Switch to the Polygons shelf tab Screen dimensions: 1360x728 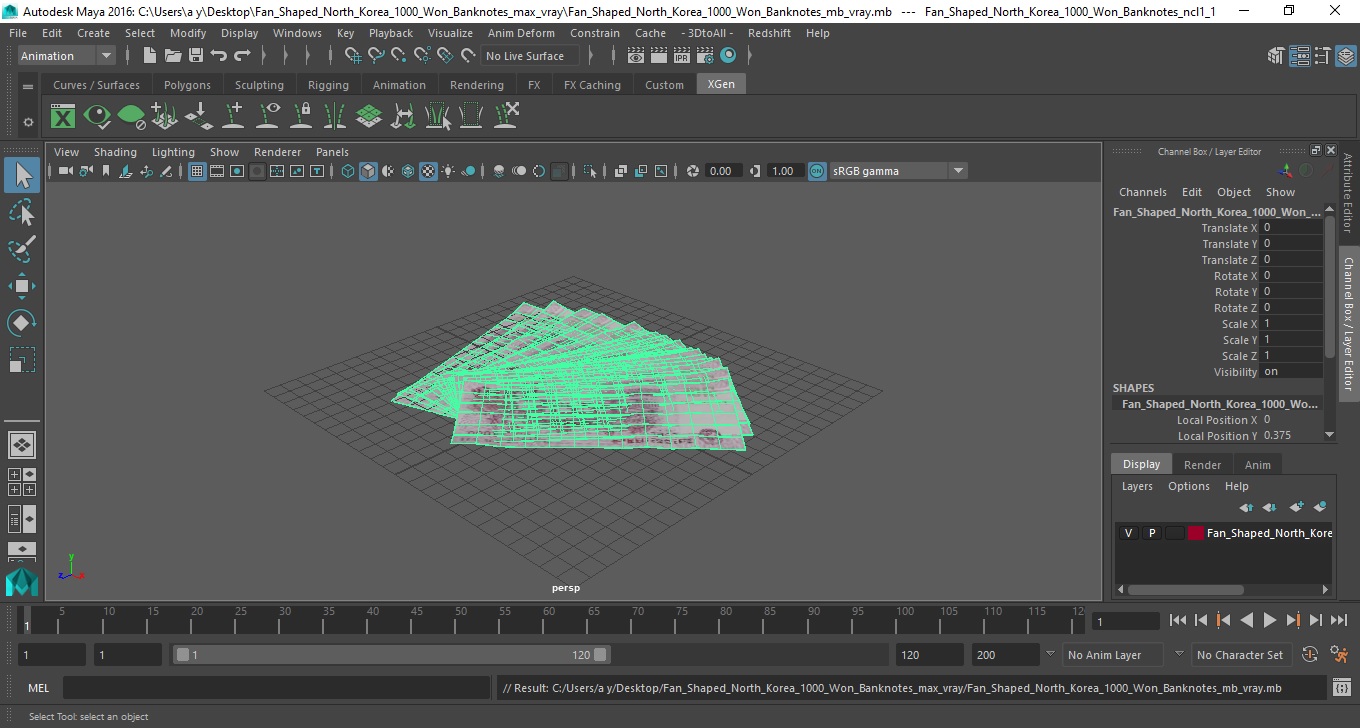187,85
